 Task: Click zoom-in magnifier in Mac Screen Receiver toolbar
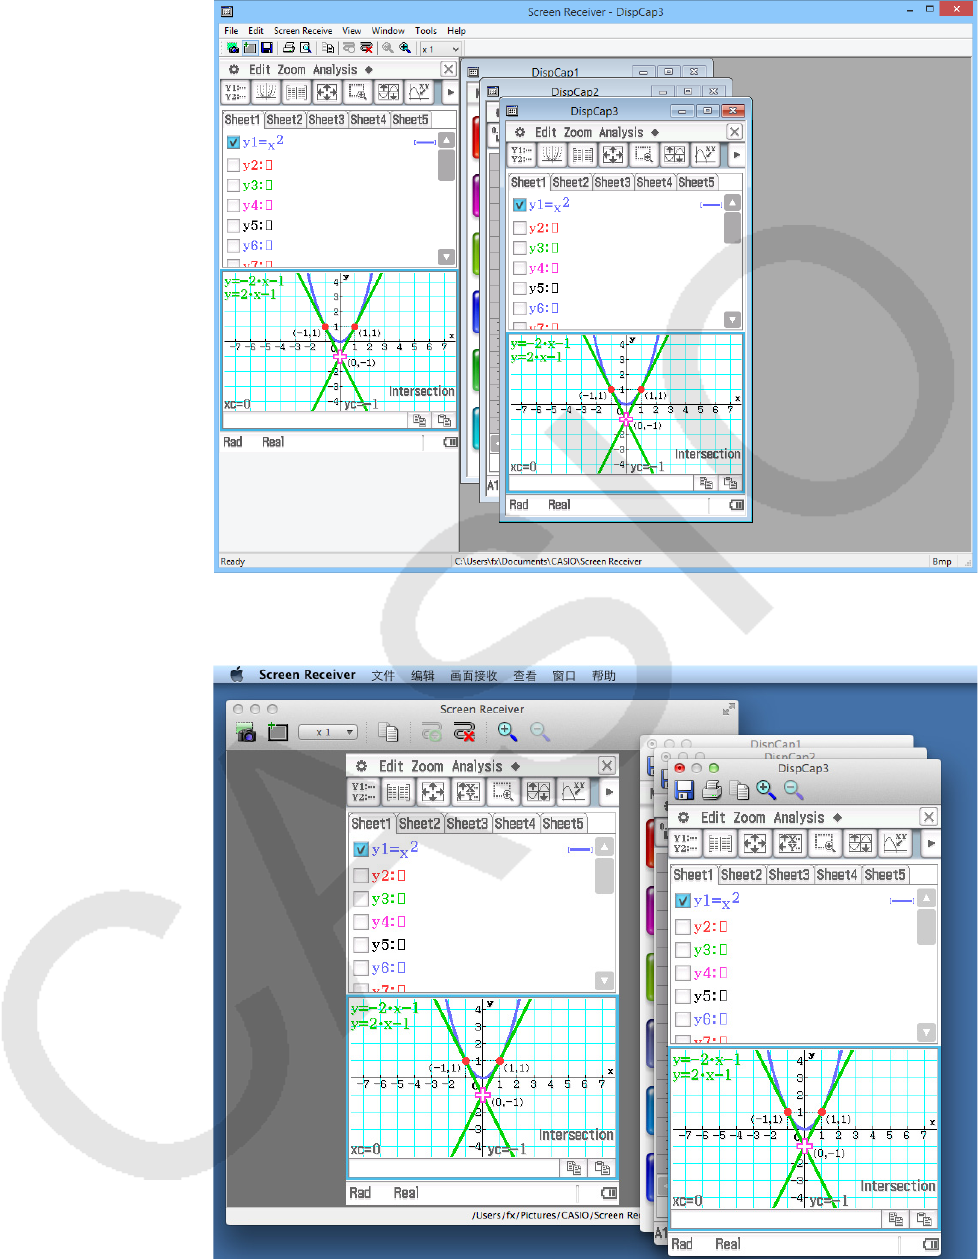508,732
